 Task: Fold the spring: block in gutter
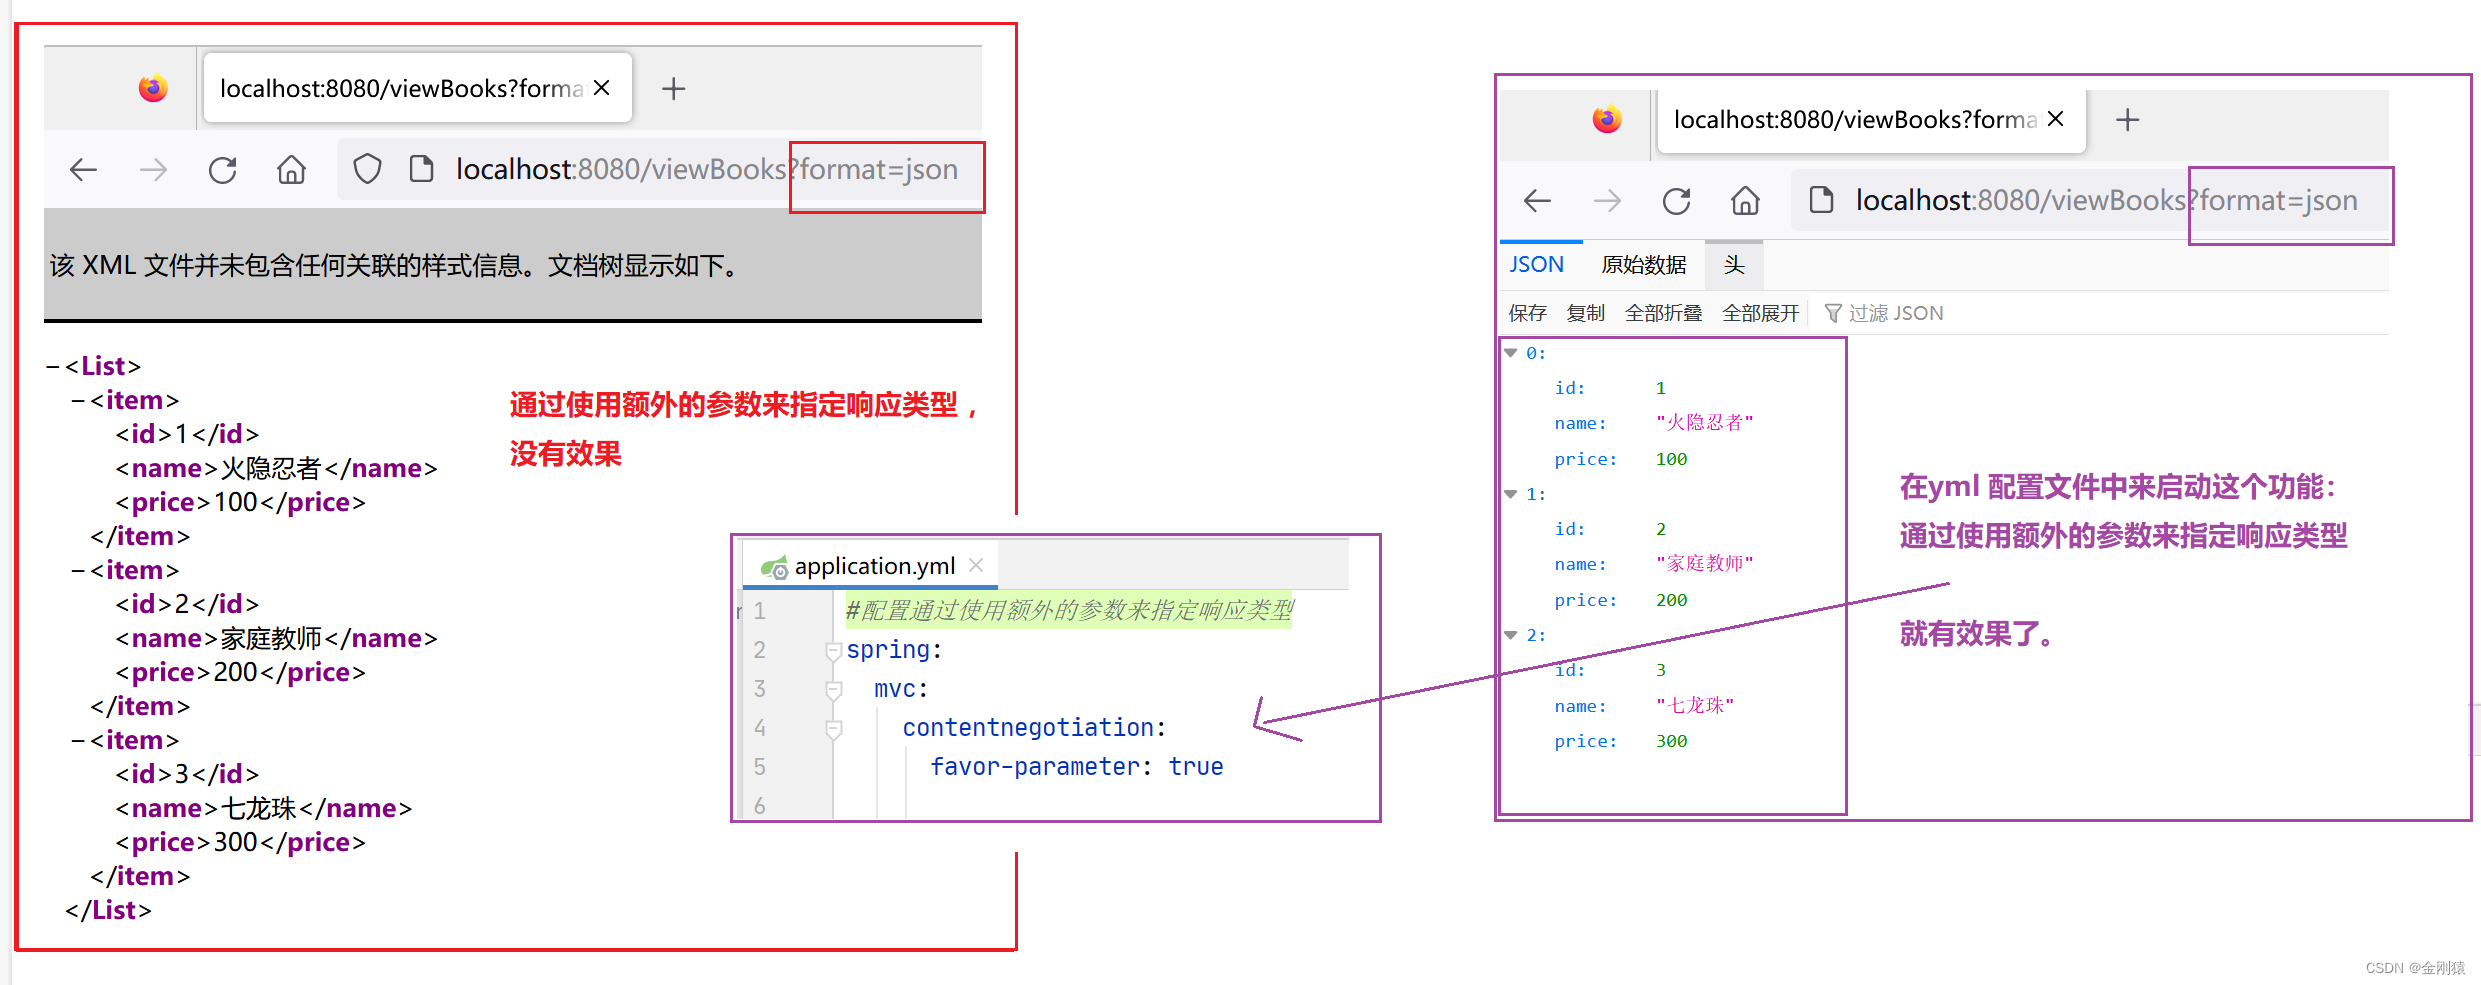coord(833,651)
